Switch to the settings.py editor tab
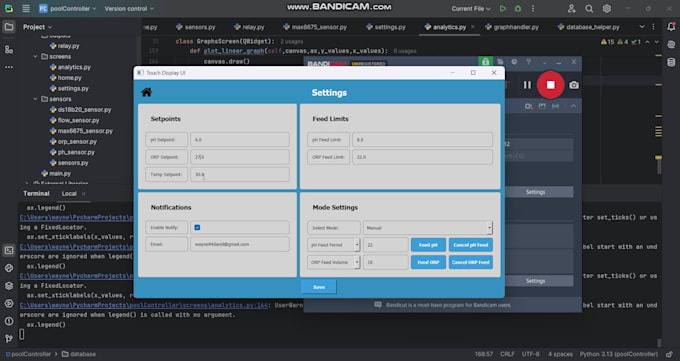This screenshot has width=680, height=361. (386, 27)
